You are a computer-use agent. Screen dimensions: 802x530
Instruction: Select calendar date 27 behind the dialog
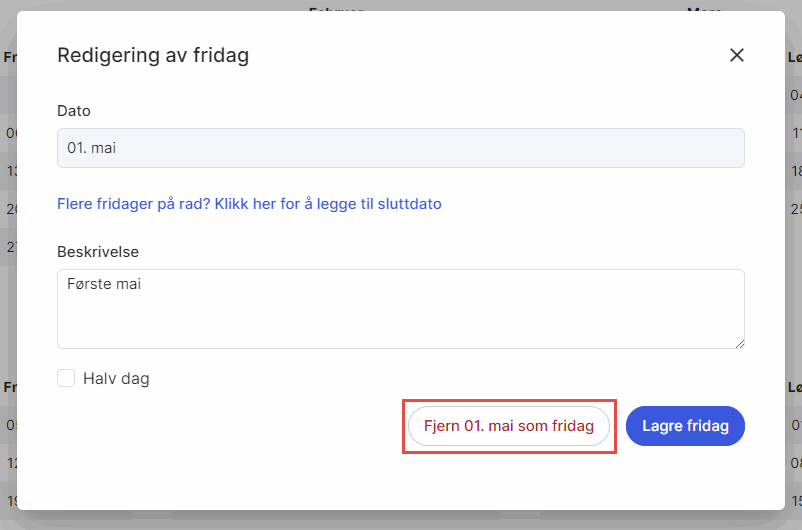tap(10, 247)
